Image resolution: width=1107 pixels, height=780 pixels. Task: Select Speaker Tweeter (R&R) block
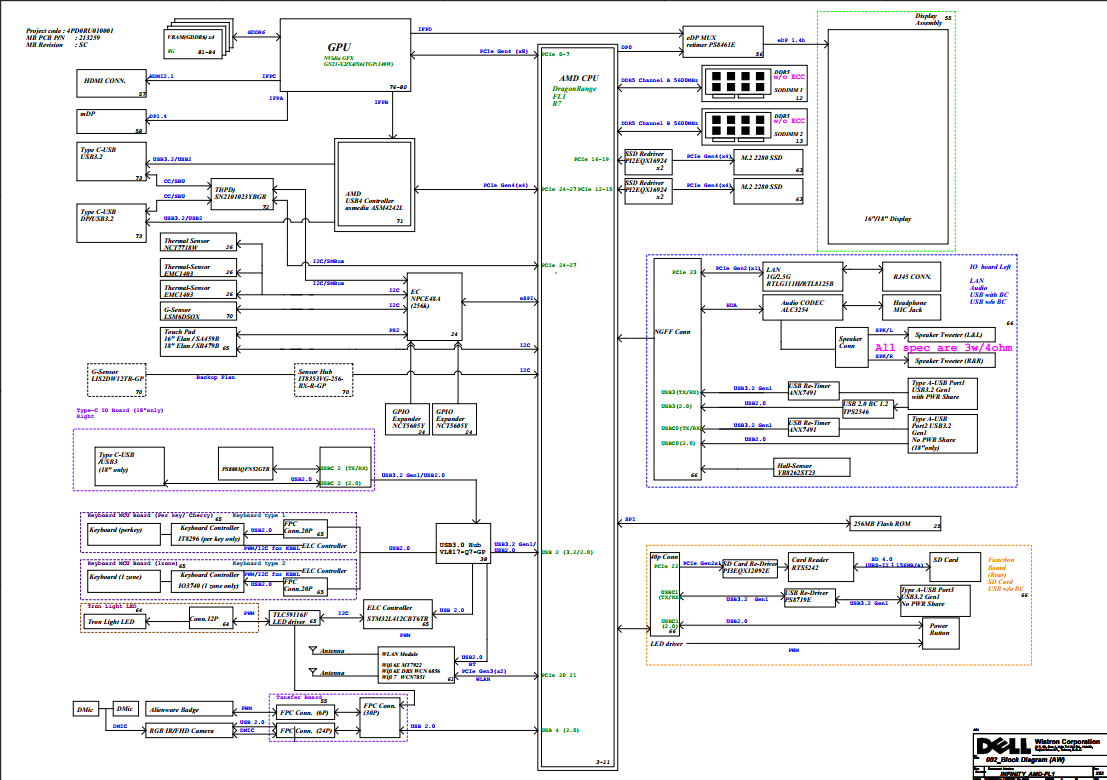pos(951,360)
